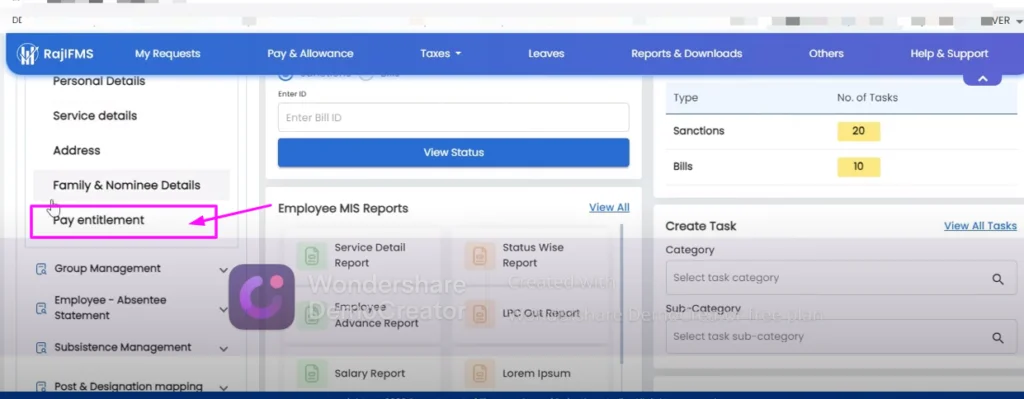The width and height of the screenshot is (1024, 399).
Task: Click the search icon in Category field
Action: (998, 279)
